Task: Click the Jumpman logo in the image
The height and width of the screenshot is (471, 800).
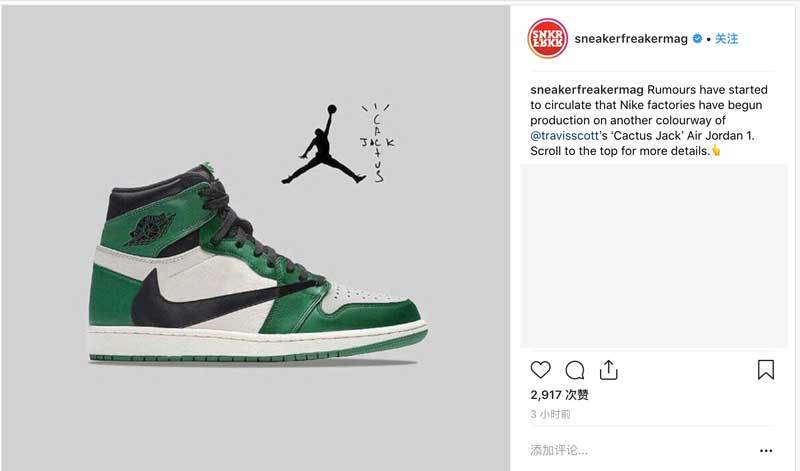Action: click(x=323, y=144)
